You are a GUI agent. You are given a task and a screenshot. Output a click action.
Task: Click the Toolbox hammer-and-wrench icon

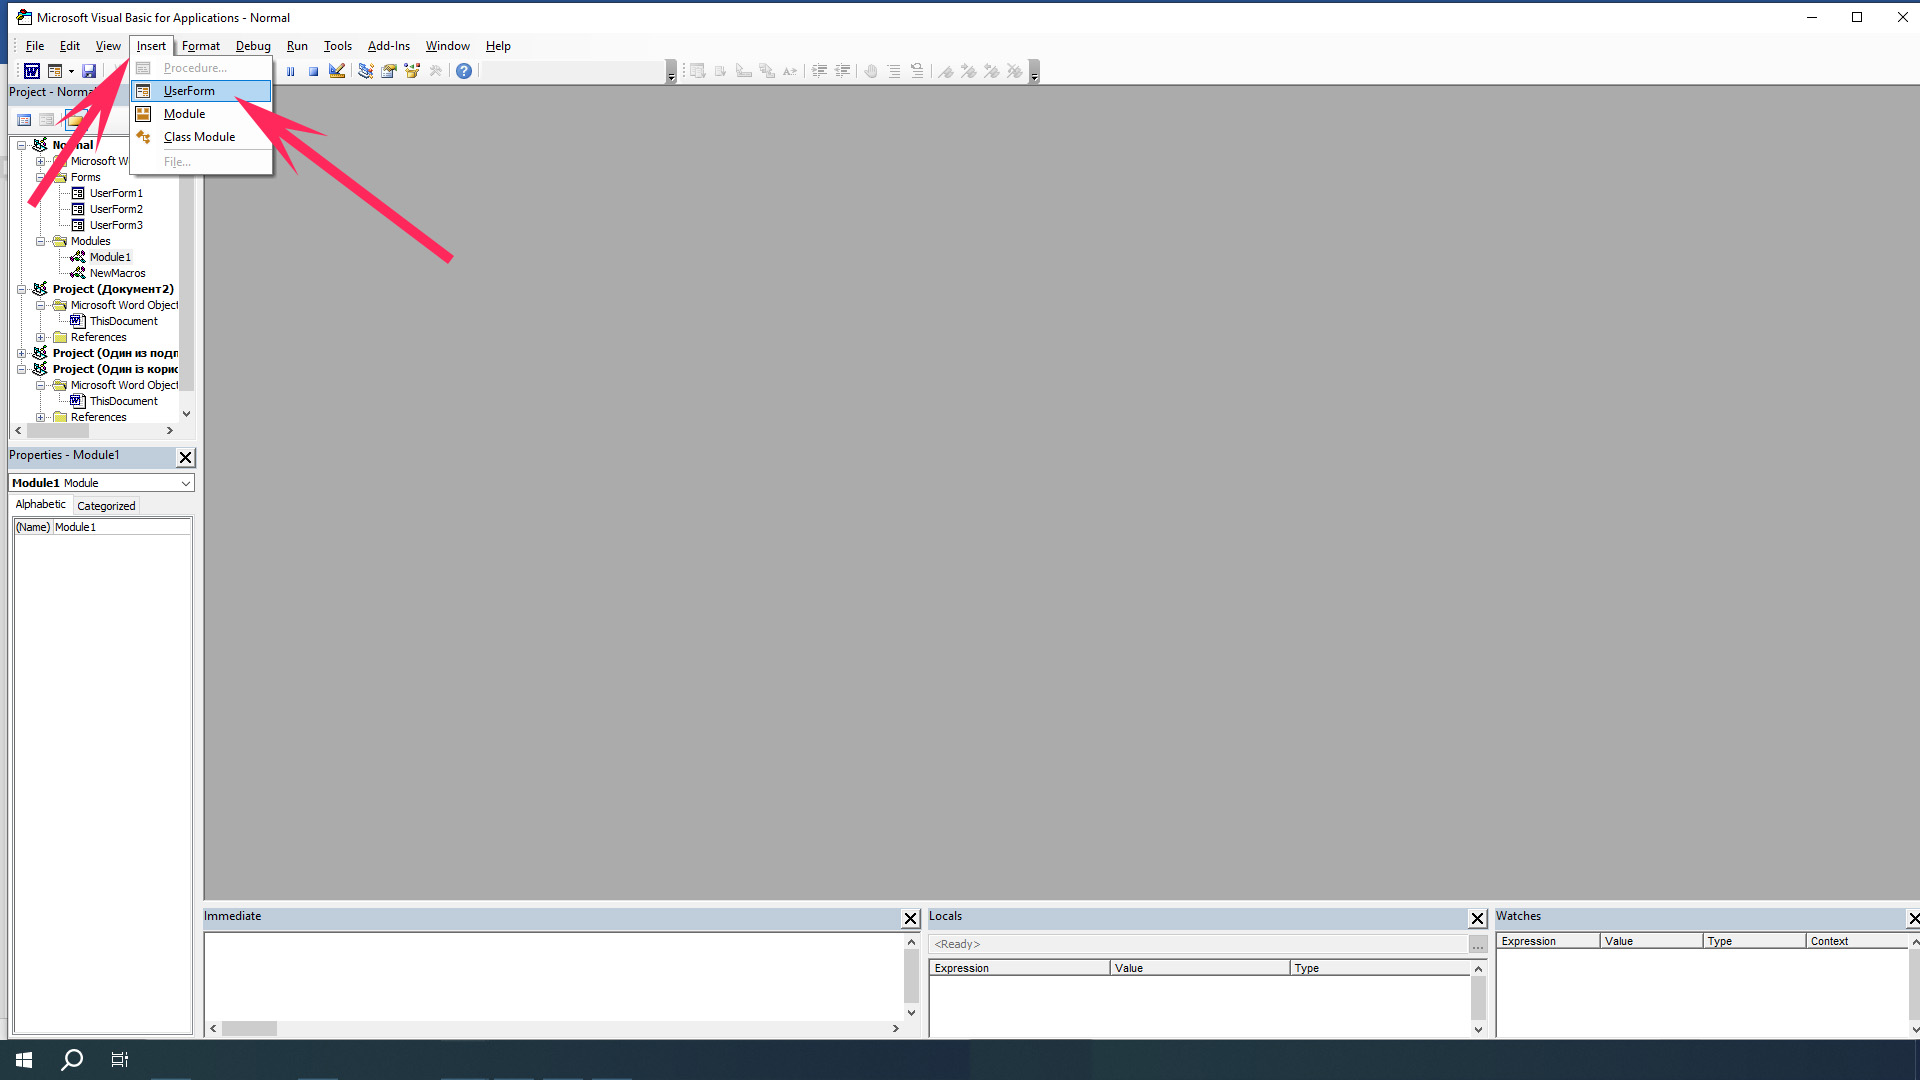(x=436, y=71)
